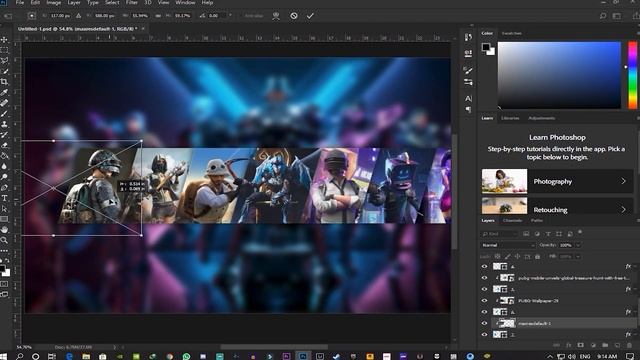Image resolution: width=640 pixels, height=360 pixels.
Task: Open the Normal blend mode dropdown
Action: coord(508,245)
